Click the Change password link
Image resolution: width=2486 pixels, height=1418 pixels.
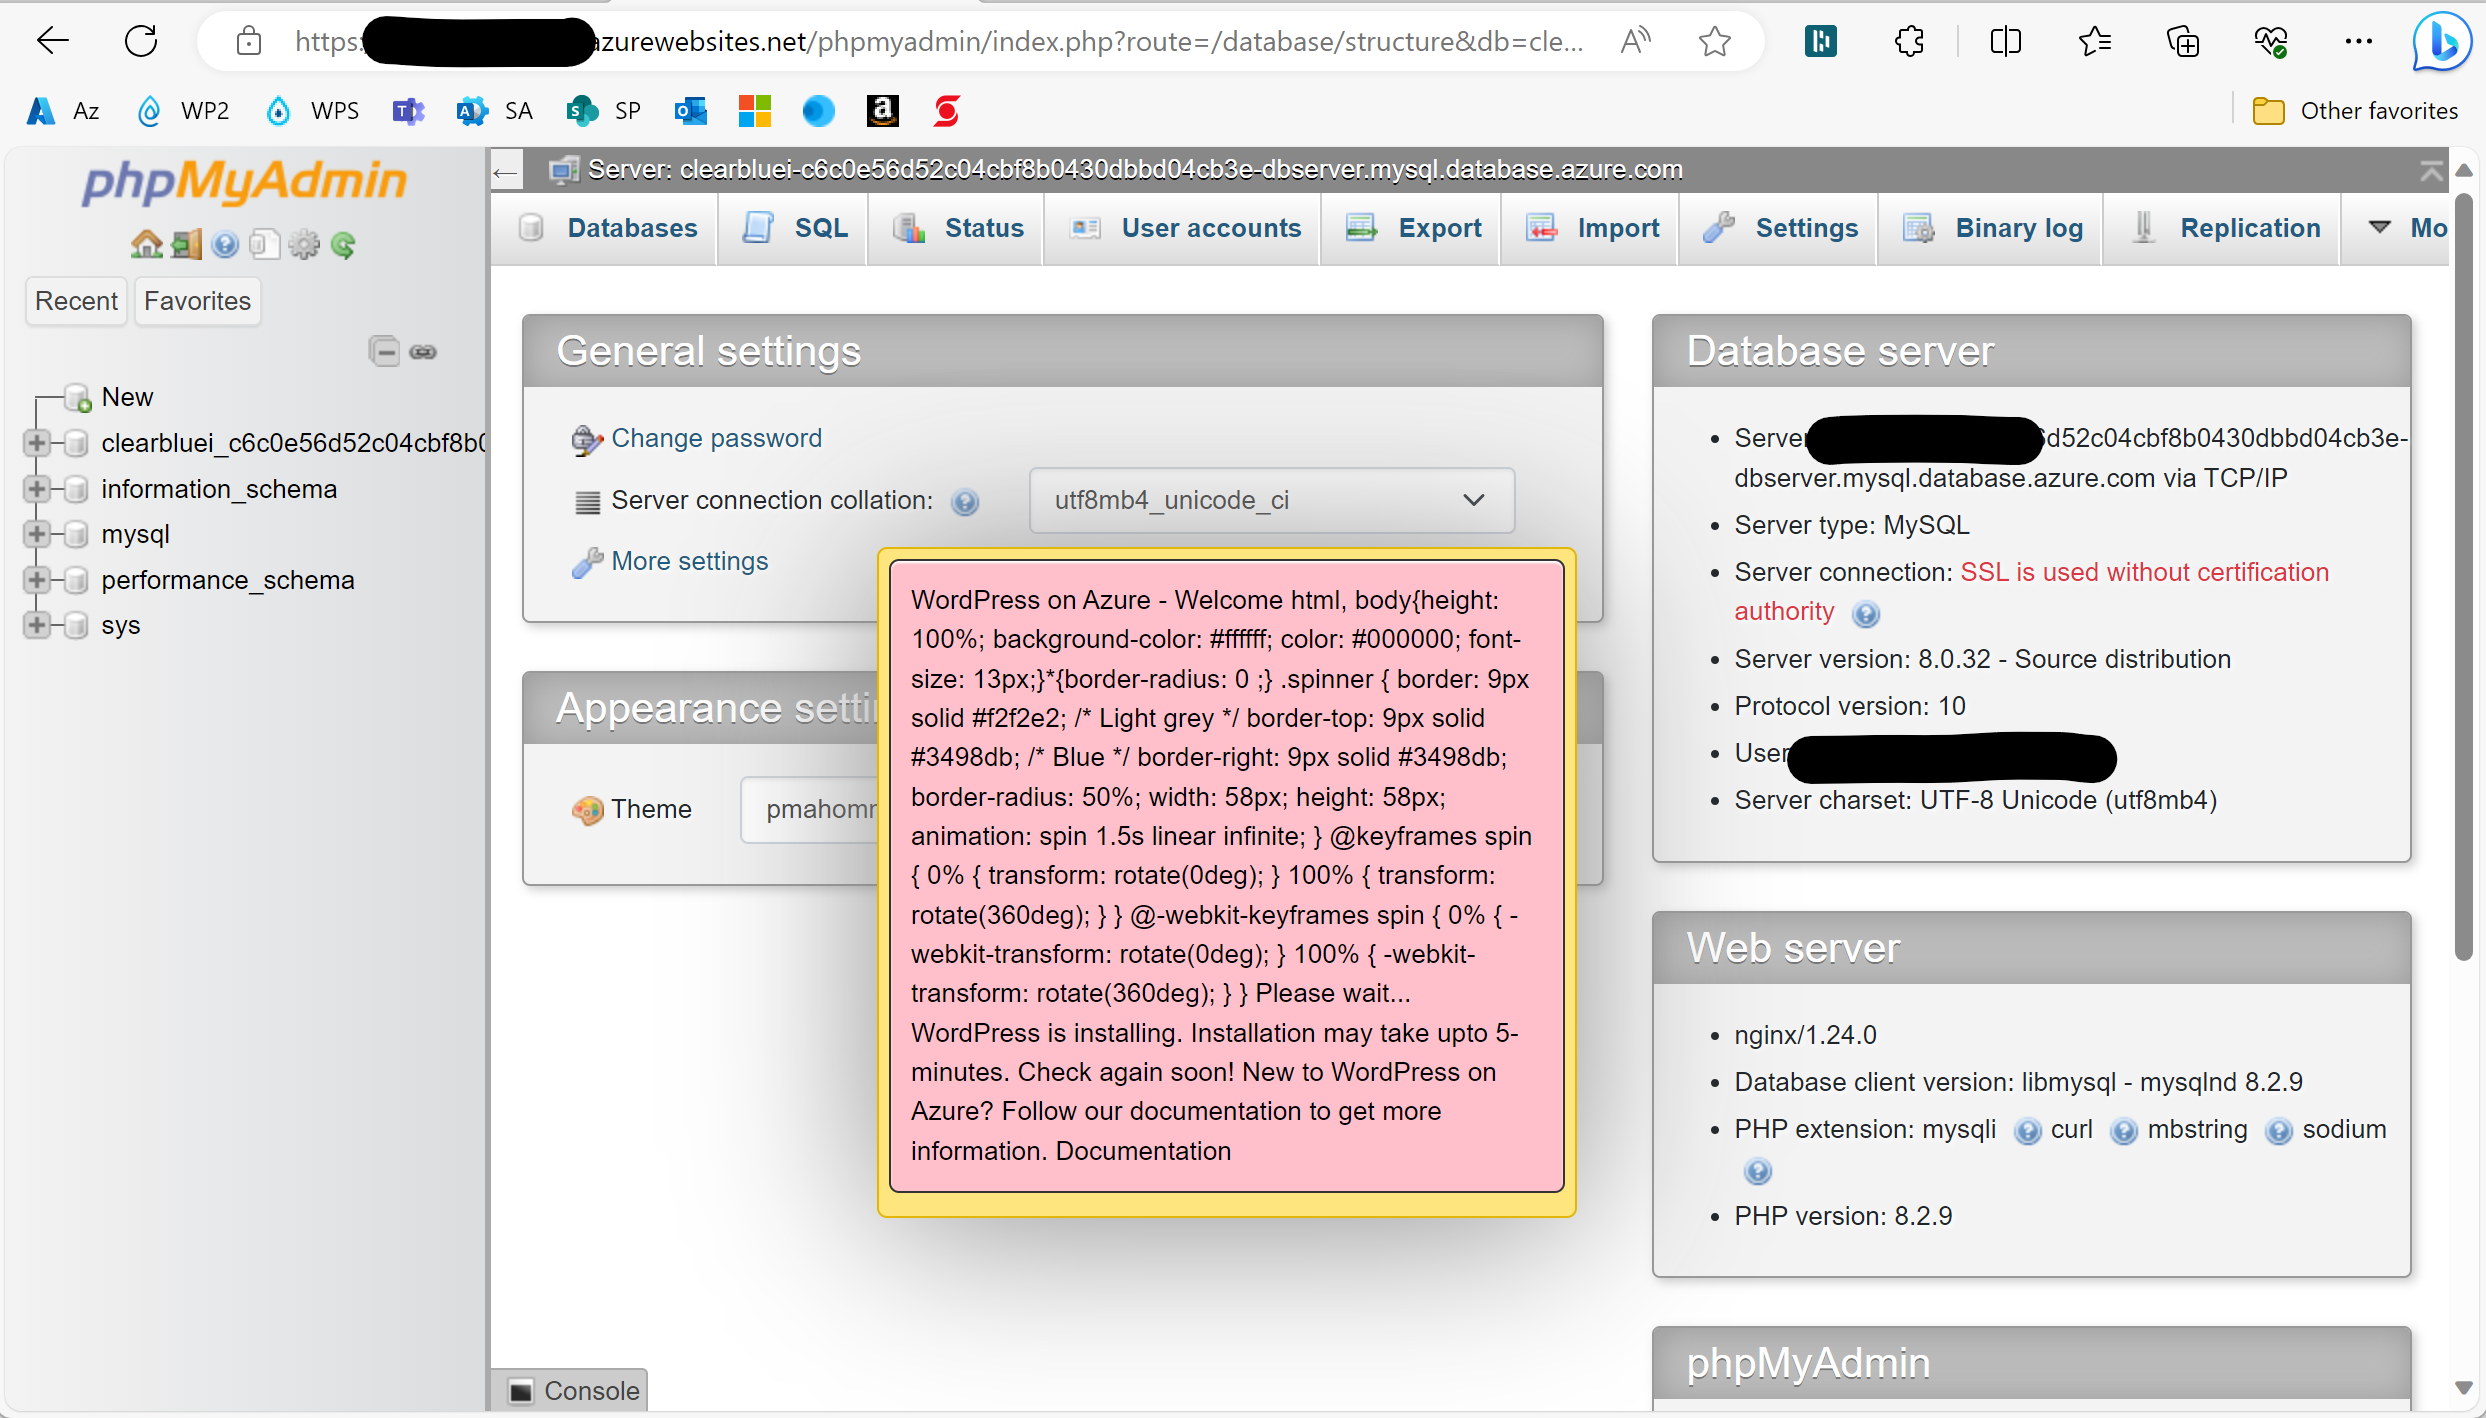(x=716, y=438)
